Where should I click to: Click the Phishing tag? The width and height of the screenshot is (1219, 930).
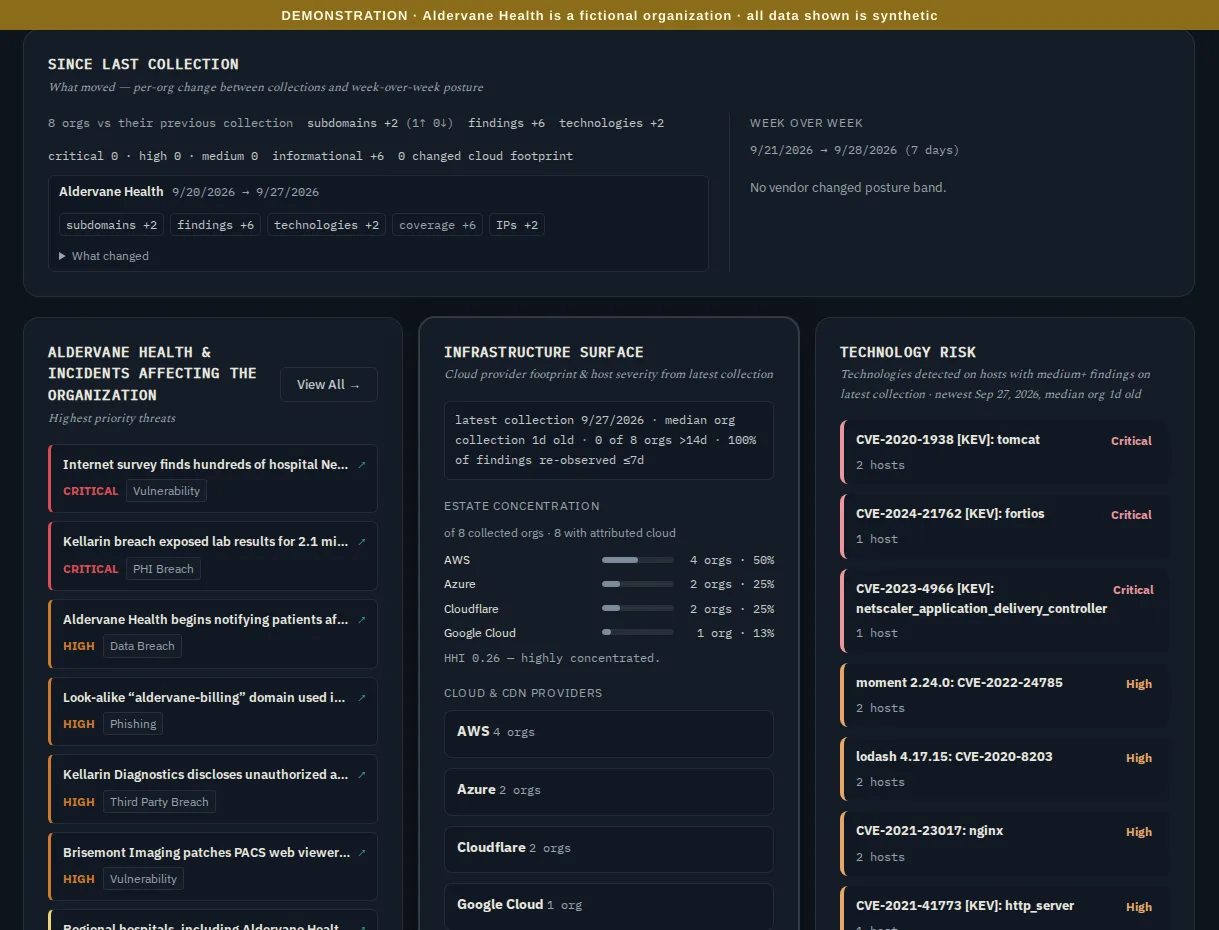point(133,724)
